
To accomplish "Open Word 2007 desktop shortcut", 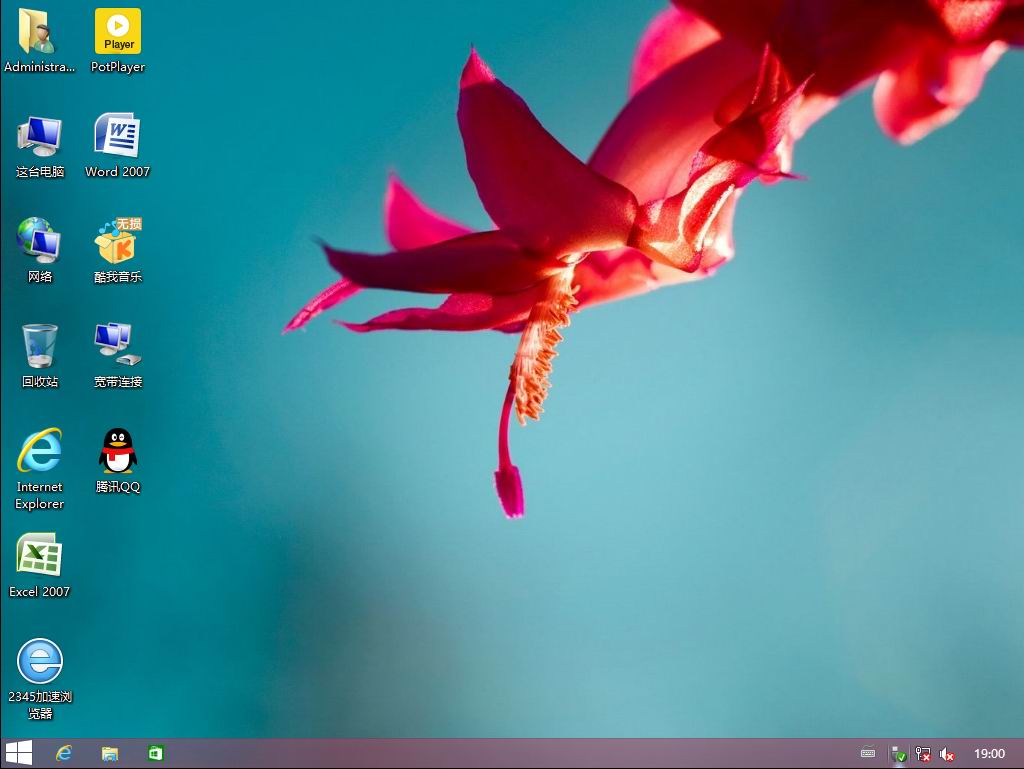I will [x=118, y=146].
